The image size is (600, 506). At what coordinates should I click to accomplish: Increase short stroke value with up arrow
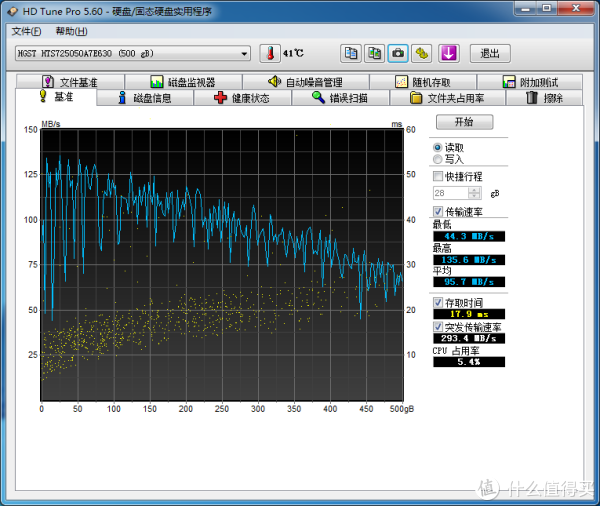click(474, 190)
